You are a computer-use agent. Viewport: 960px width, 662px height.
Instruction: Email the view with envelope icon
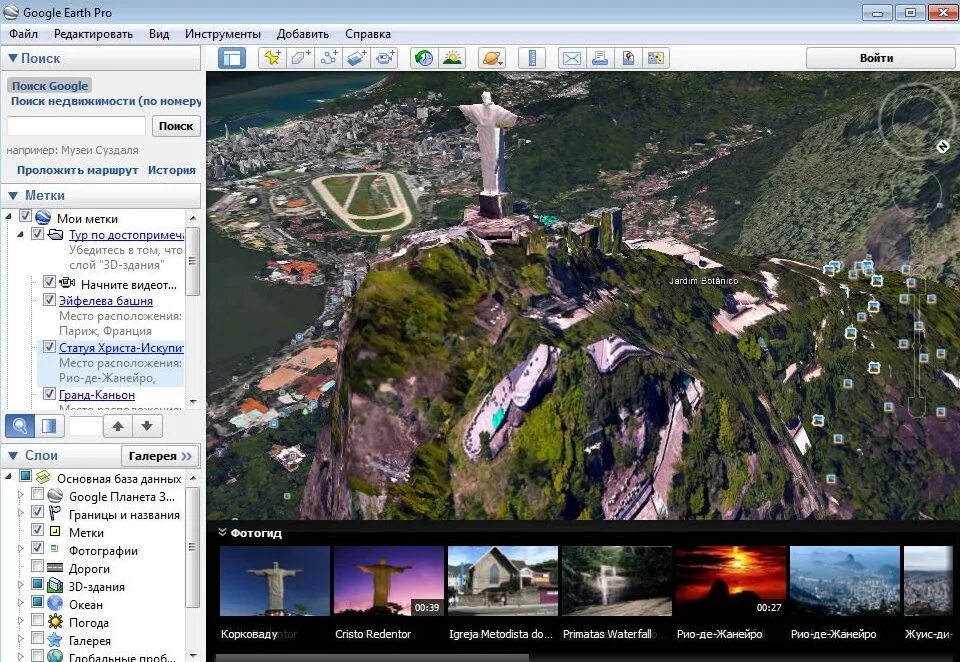pos(571,58)
